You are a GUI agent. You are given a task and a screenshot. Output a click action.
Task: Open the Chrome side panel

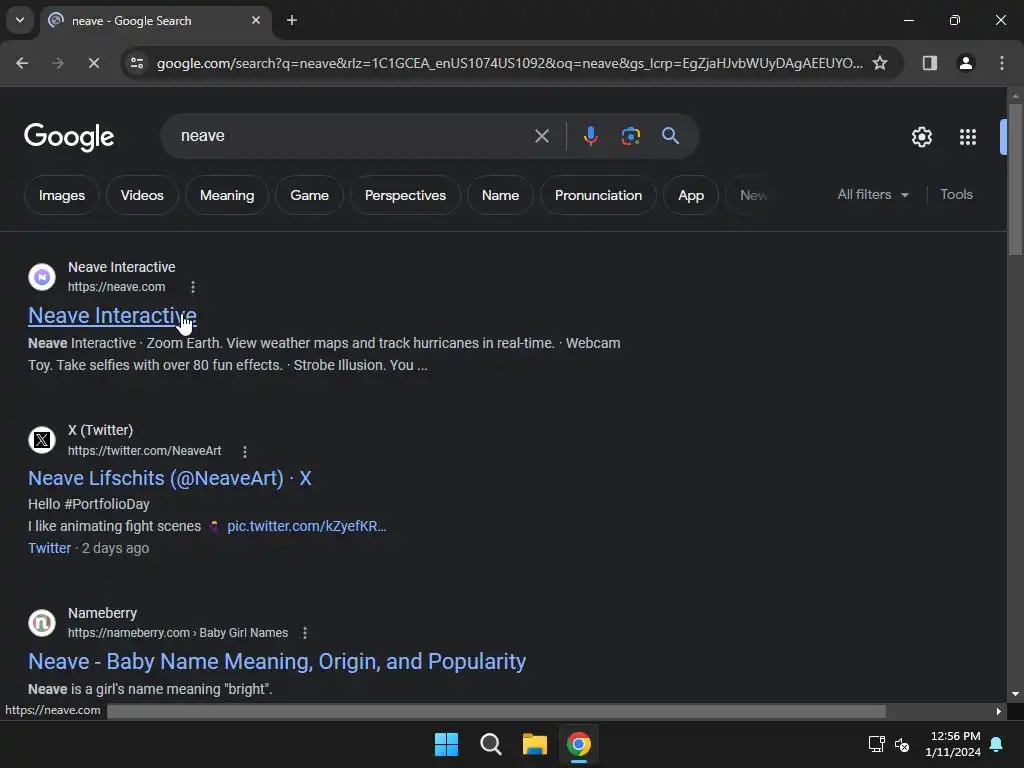tap(929, 63)
